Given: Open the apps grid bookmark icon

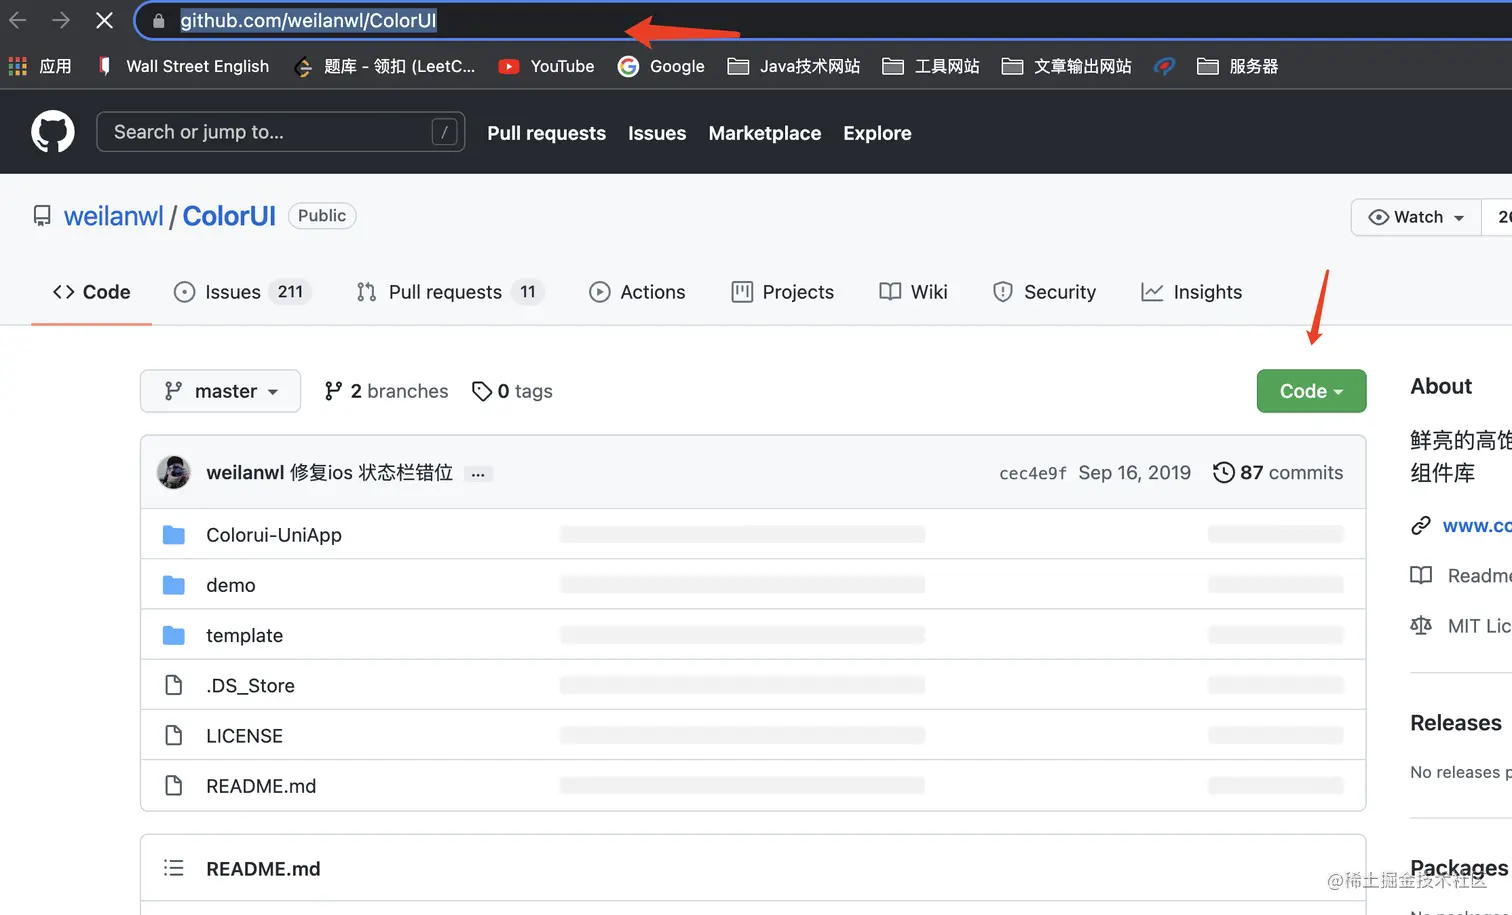Looking at the screenshot, I should click(18, 66).
